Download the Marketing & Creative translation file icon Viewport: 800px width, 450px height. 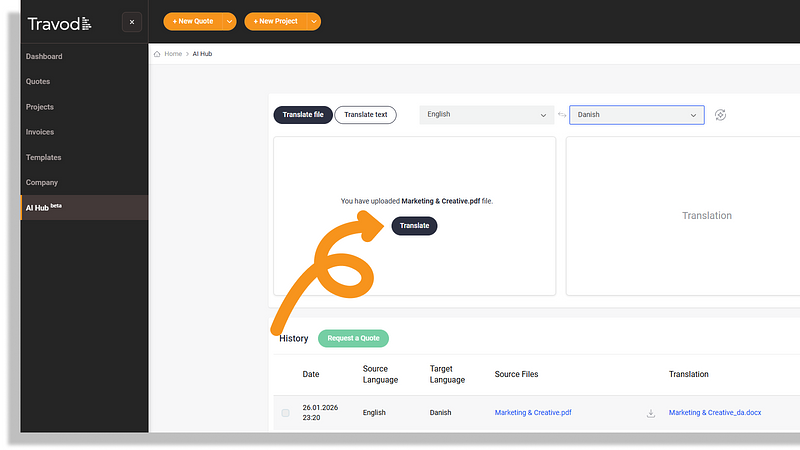(x=651, y=413)
